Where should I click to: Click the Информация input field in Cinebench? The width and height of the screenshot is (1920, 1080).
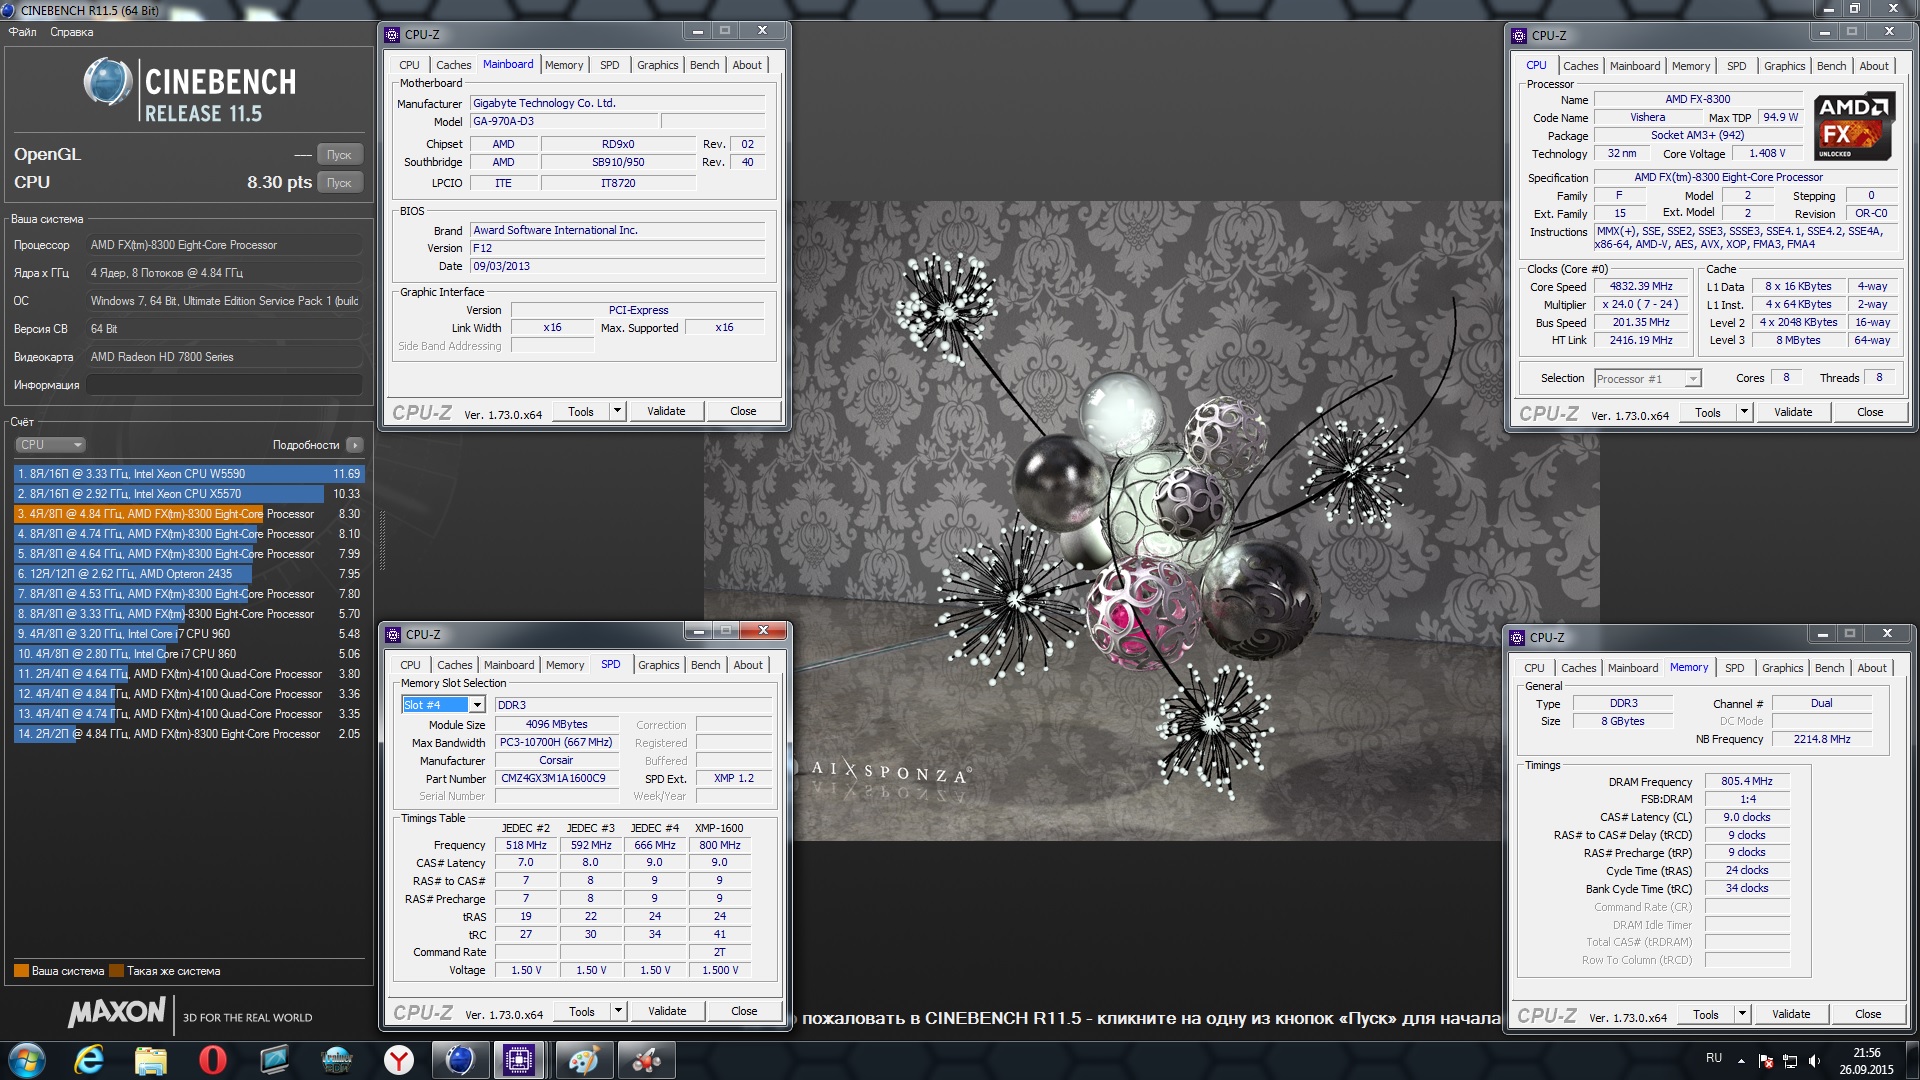click(225, 385)
